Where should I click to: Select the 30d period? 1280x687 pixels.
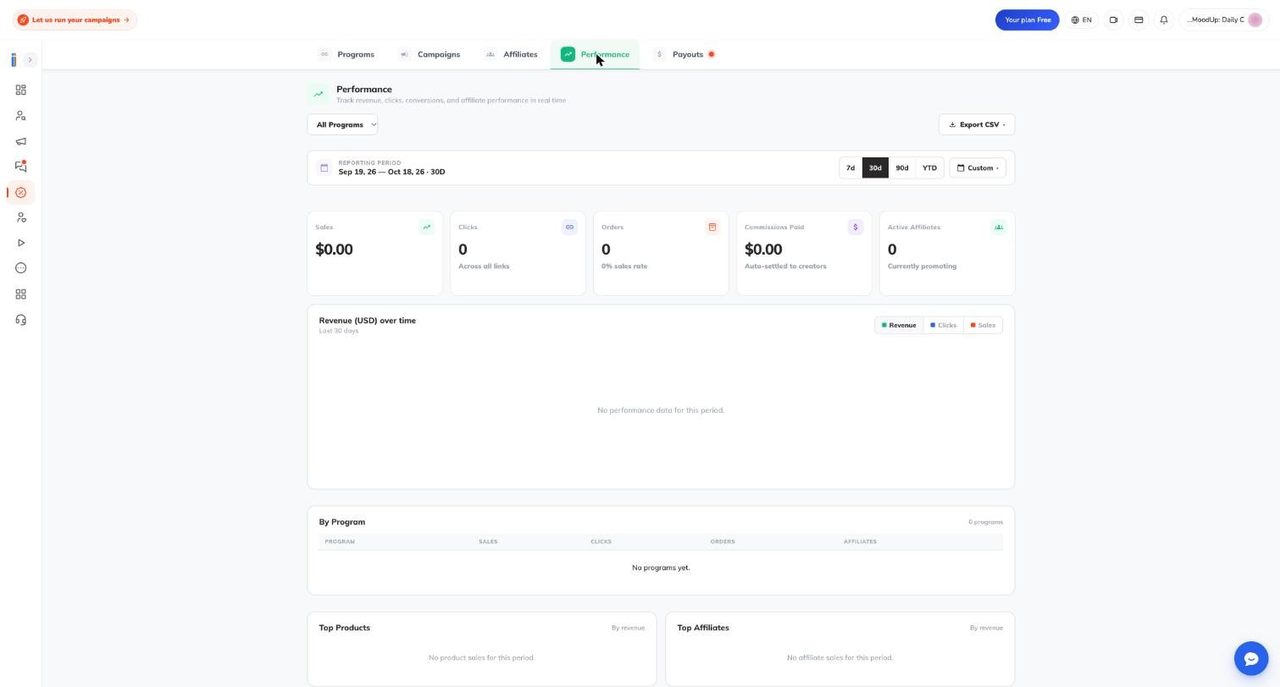[x=875, y=168]
